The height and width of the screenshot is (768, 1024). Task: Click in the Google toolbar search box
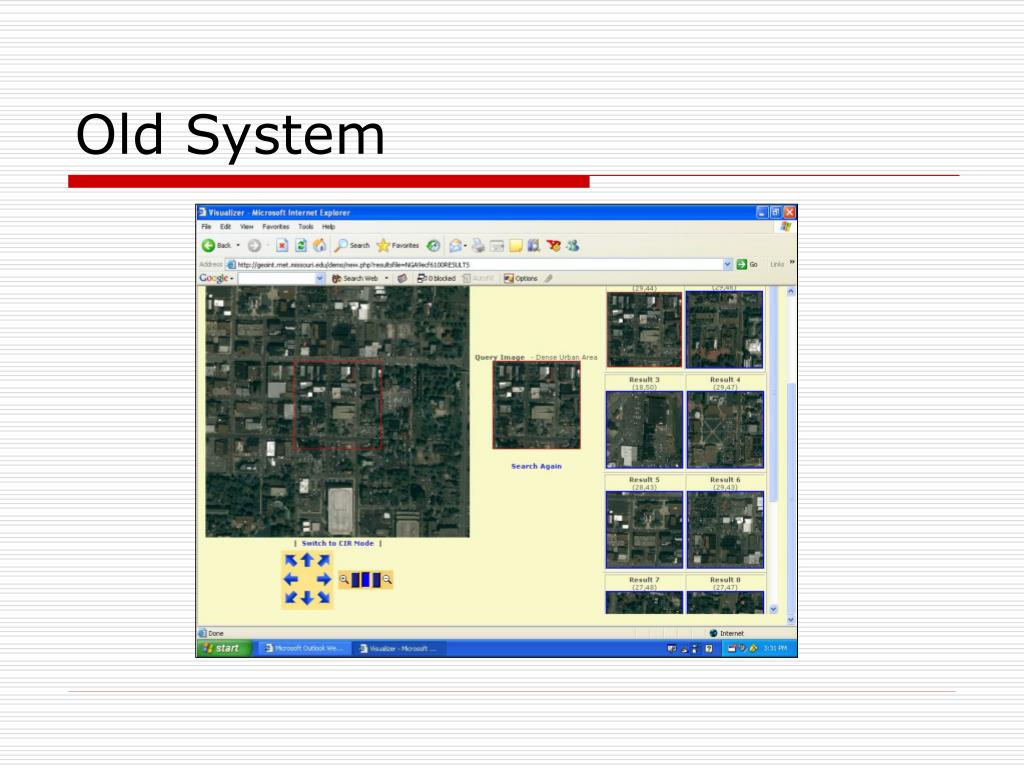(277, 278)
